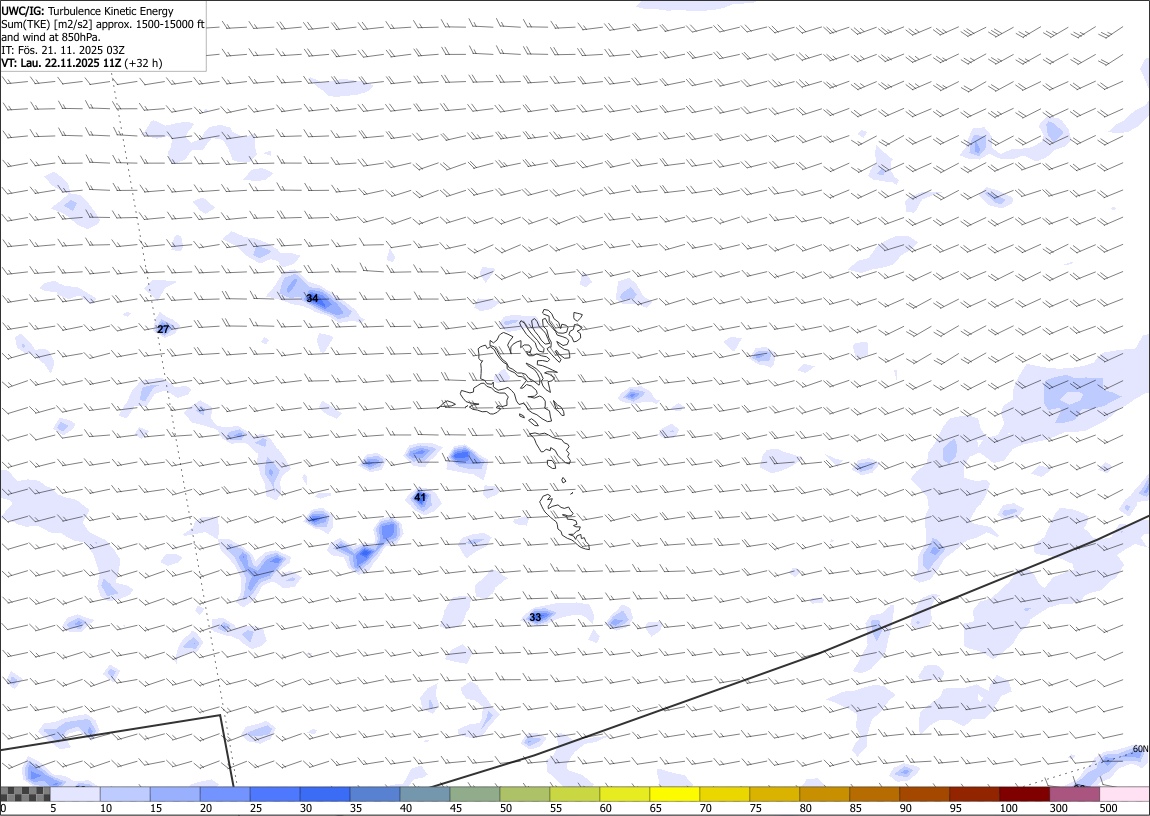Select the 60–65 yellow legend swatch
The image size is (1150, 816).
click(x=624, y=794)
